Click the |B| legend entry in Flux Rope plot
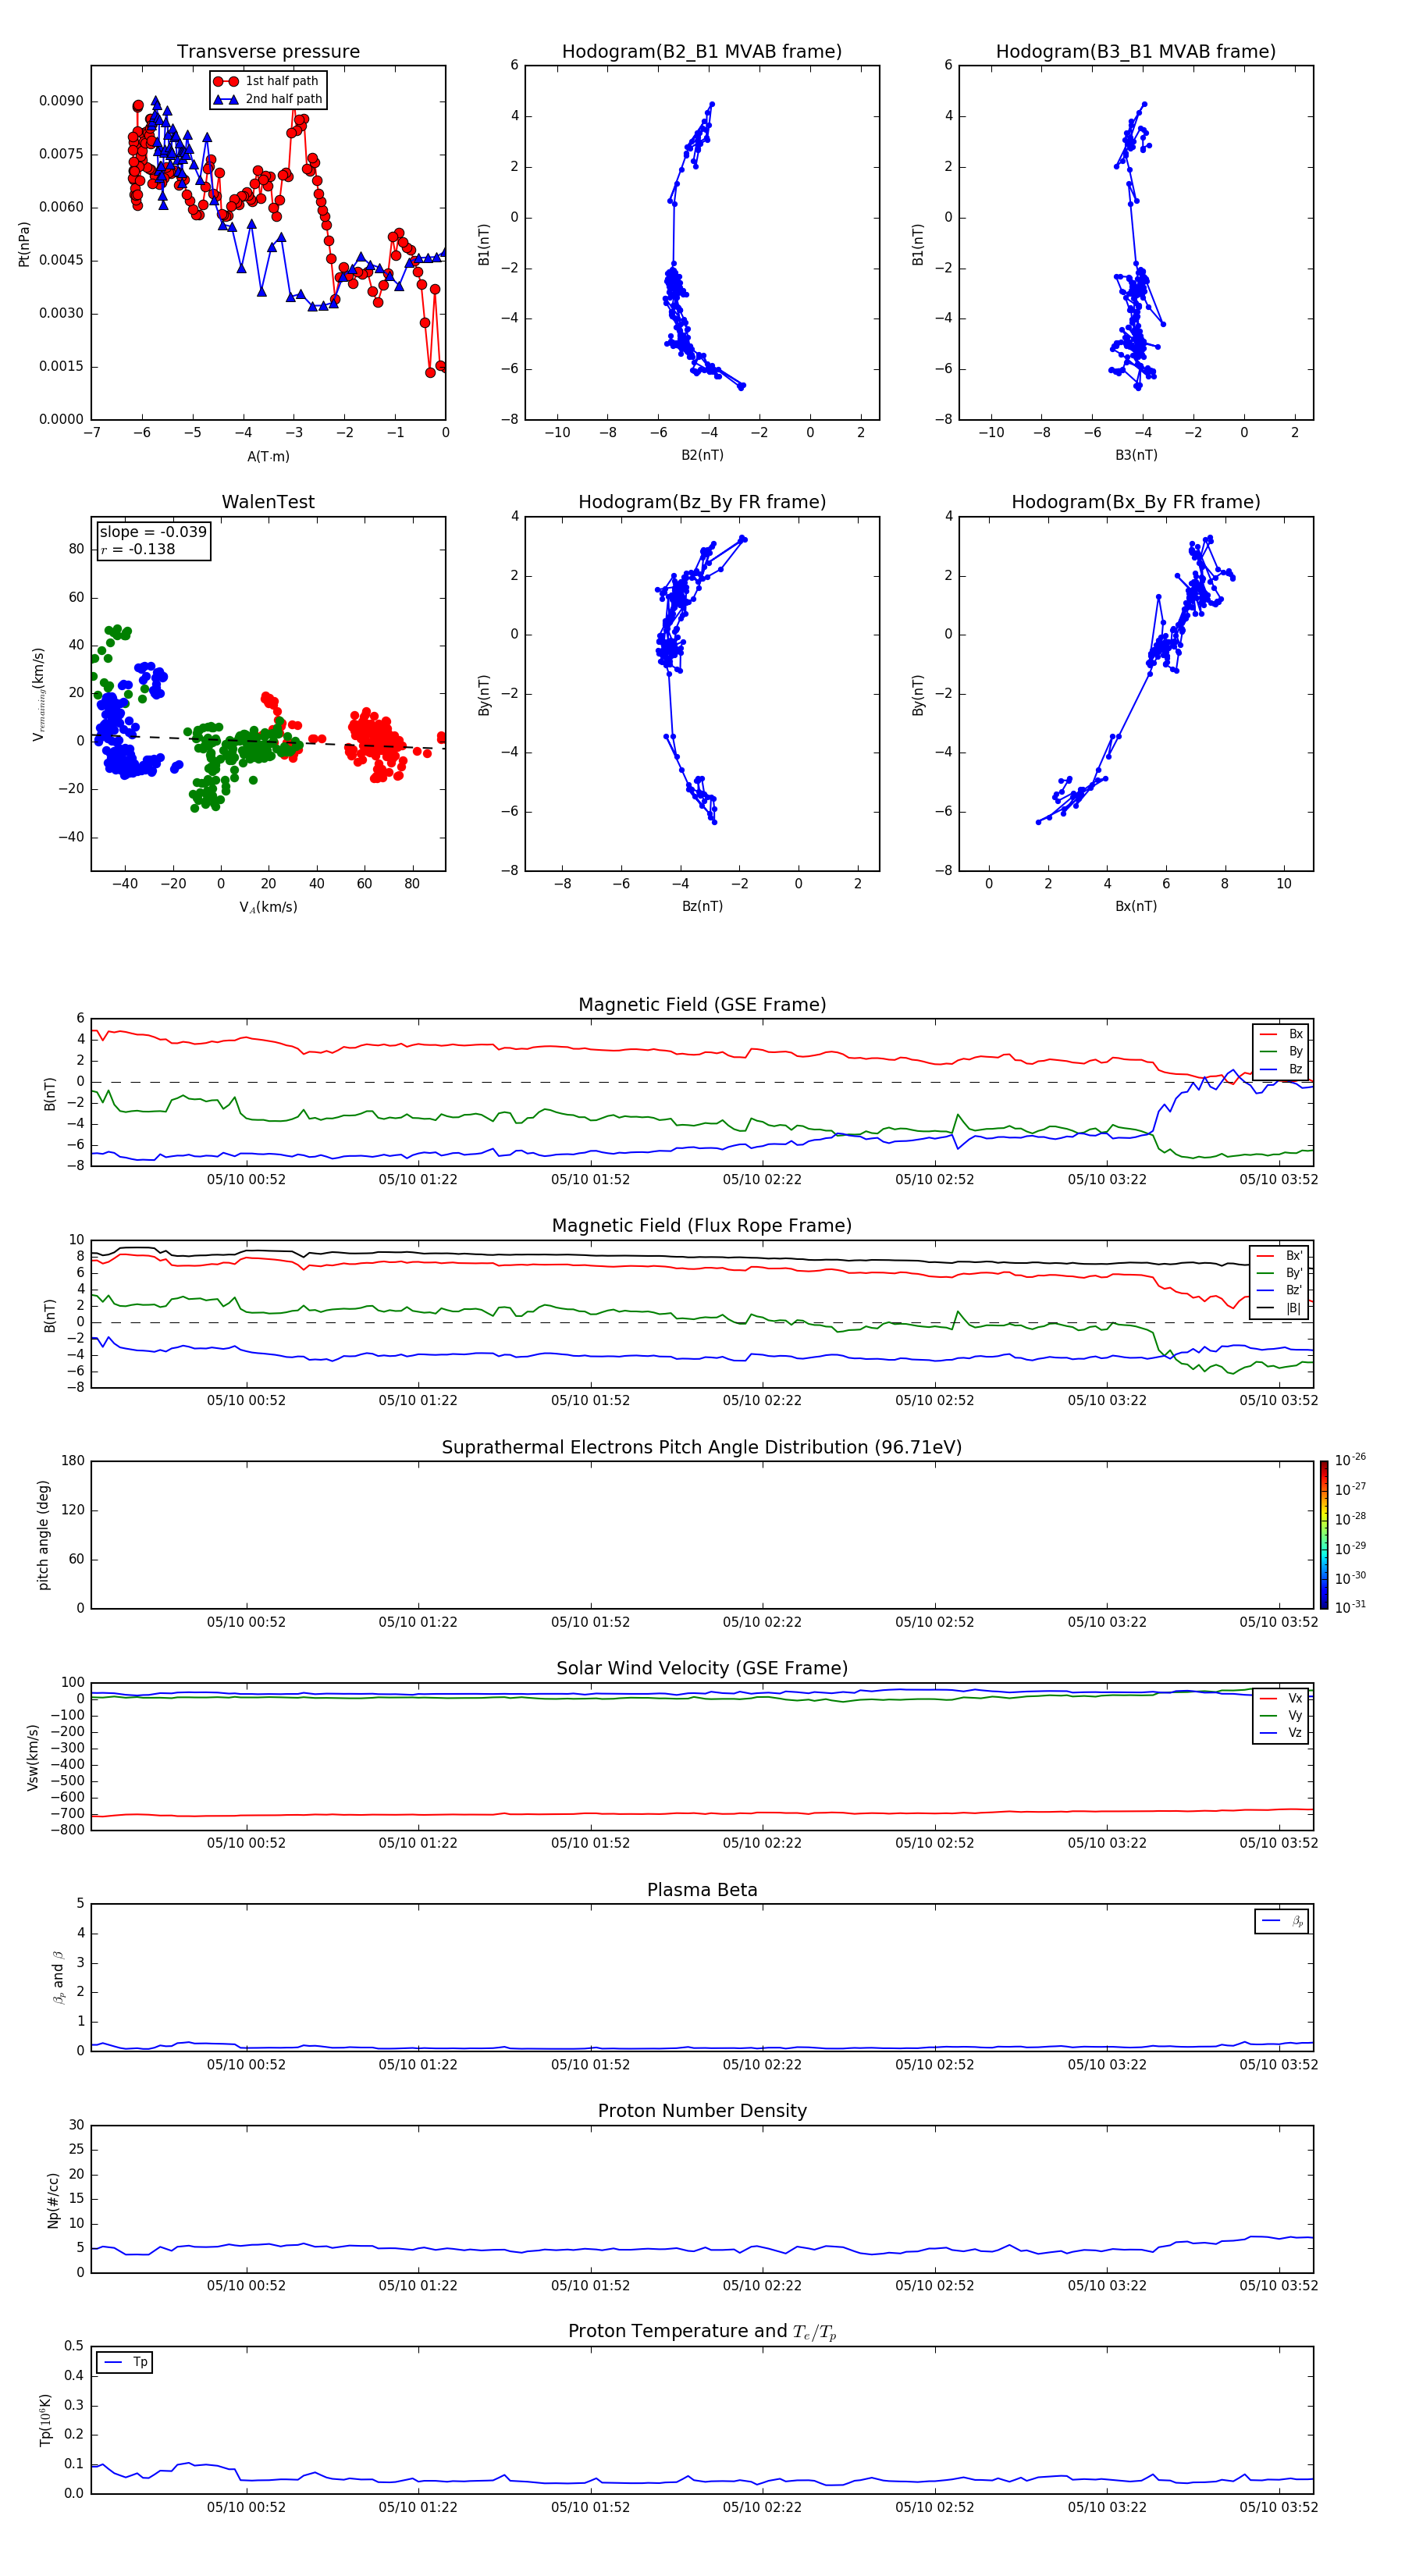Viewport: 1405px width, 2576px height. (1279, 1308)
